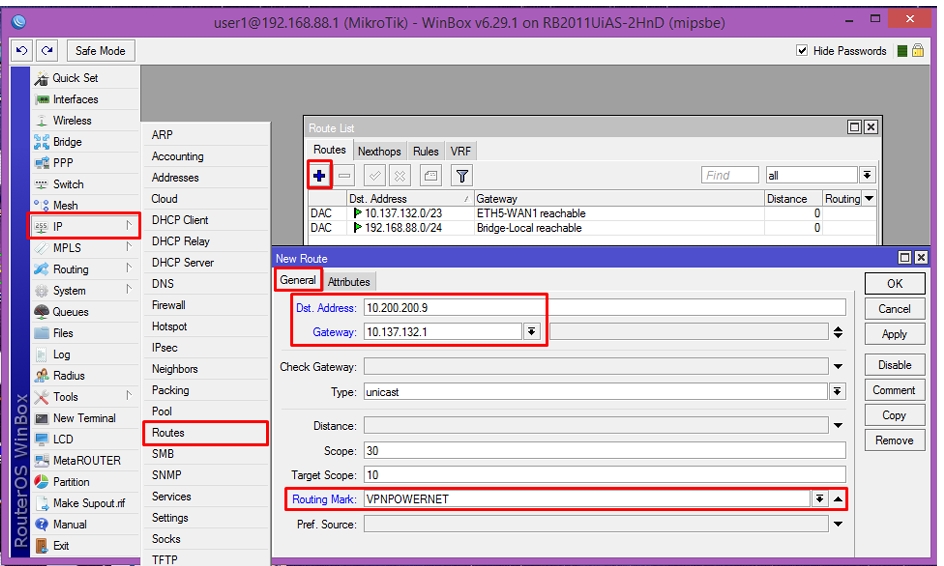The height and width of the screenshot is (566, 944).
Task: Toggle the Hide Passwords checkbox
Action: coord(801,51)
